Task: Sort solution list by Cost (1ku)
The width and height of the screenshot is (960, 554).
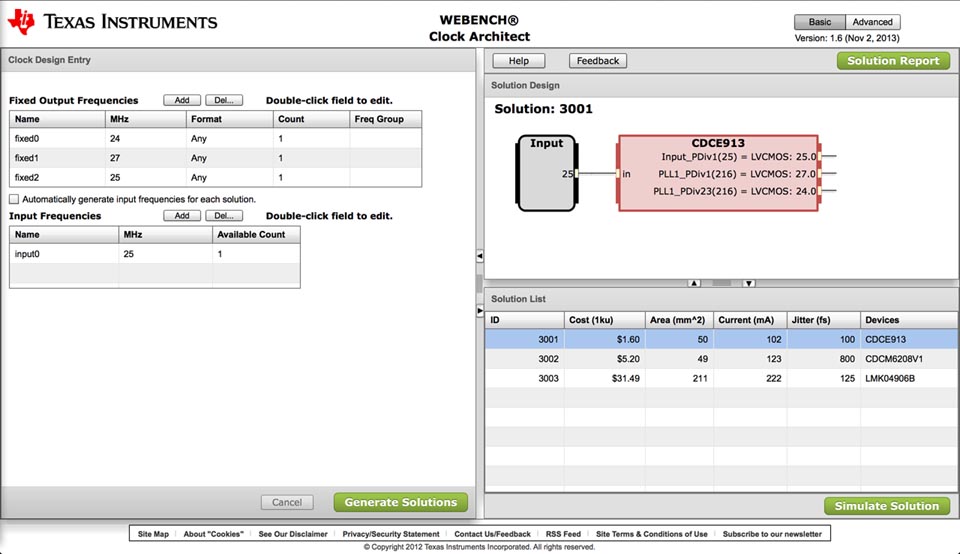Action: (604, 320)
